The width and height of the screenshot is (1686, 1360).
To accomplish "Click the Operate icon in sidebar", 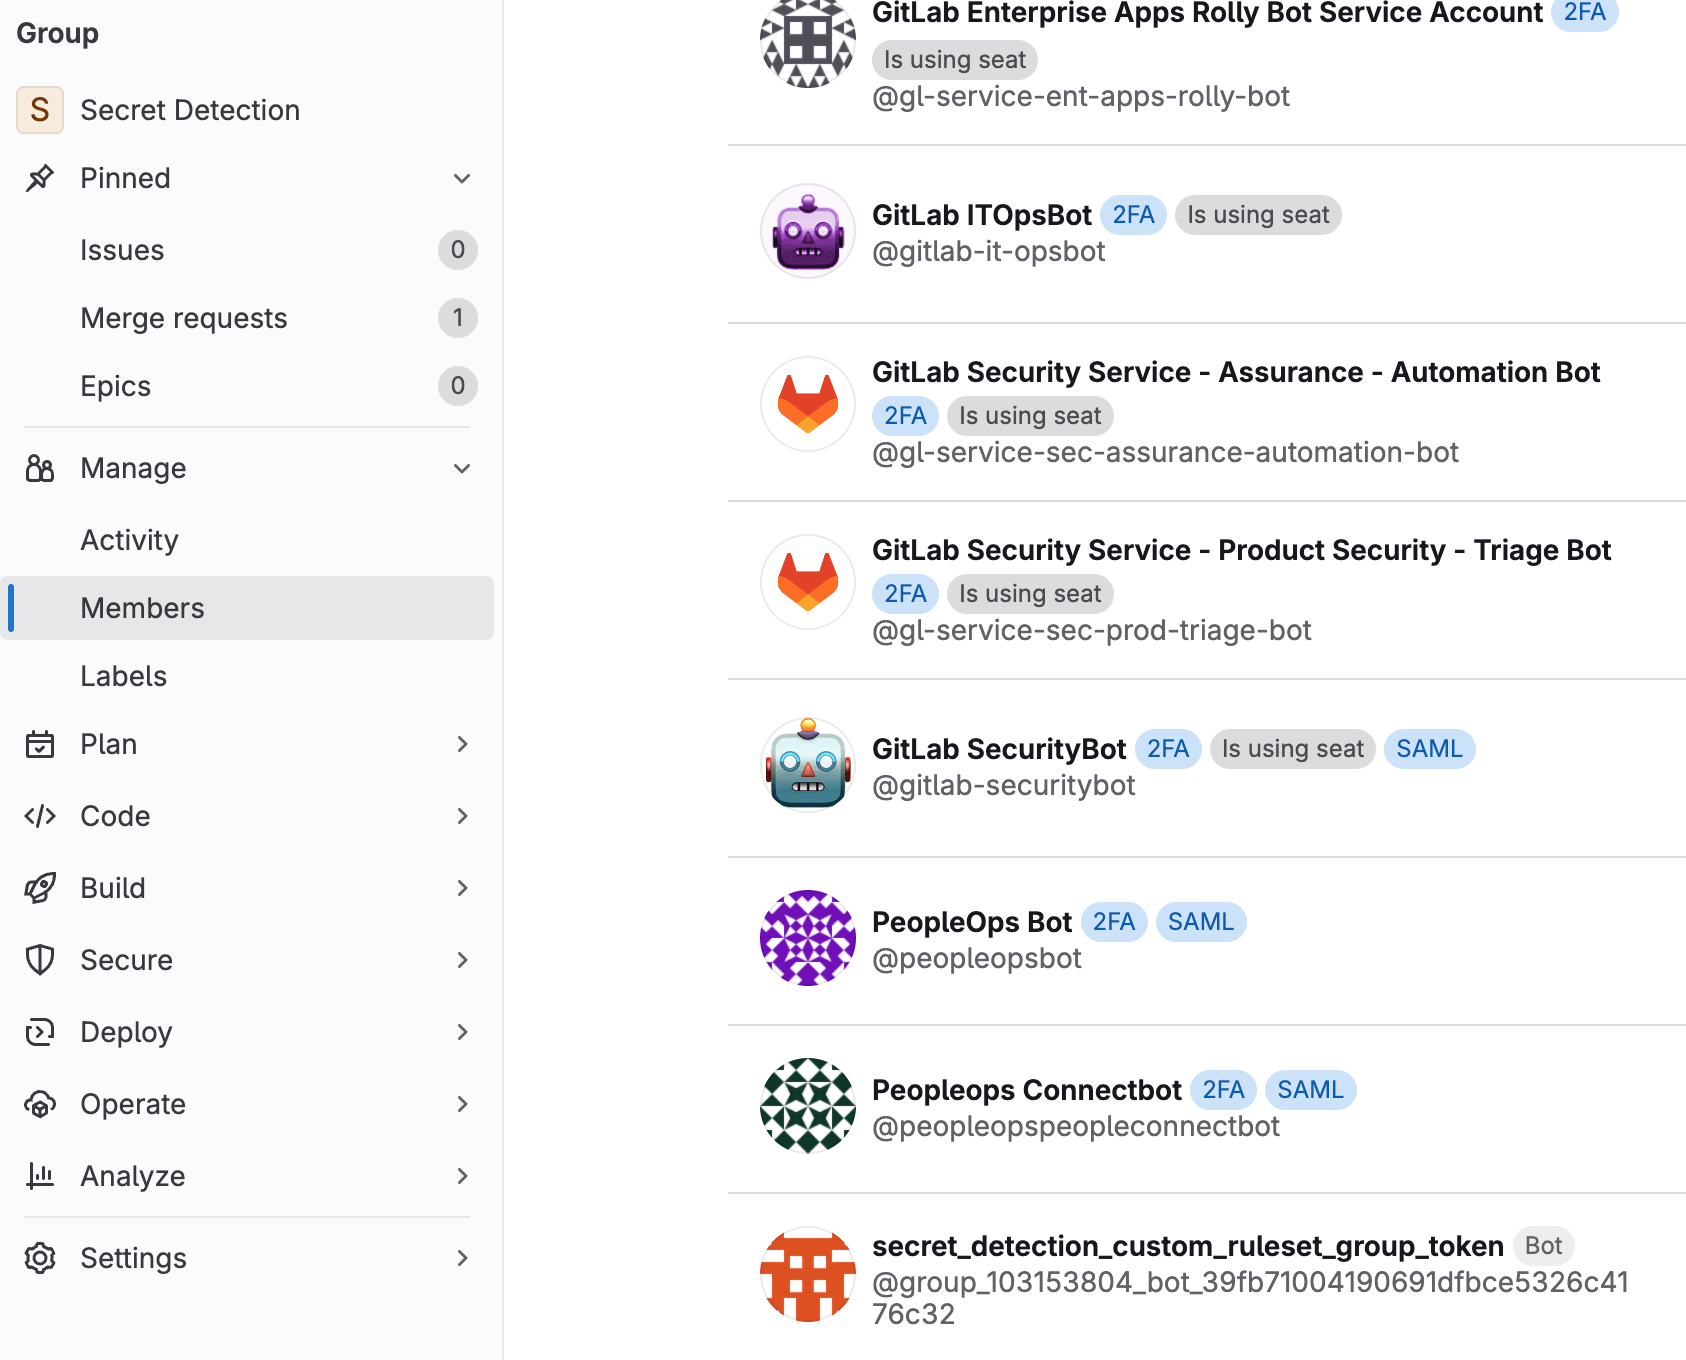I will click(x=39, y=1104).
